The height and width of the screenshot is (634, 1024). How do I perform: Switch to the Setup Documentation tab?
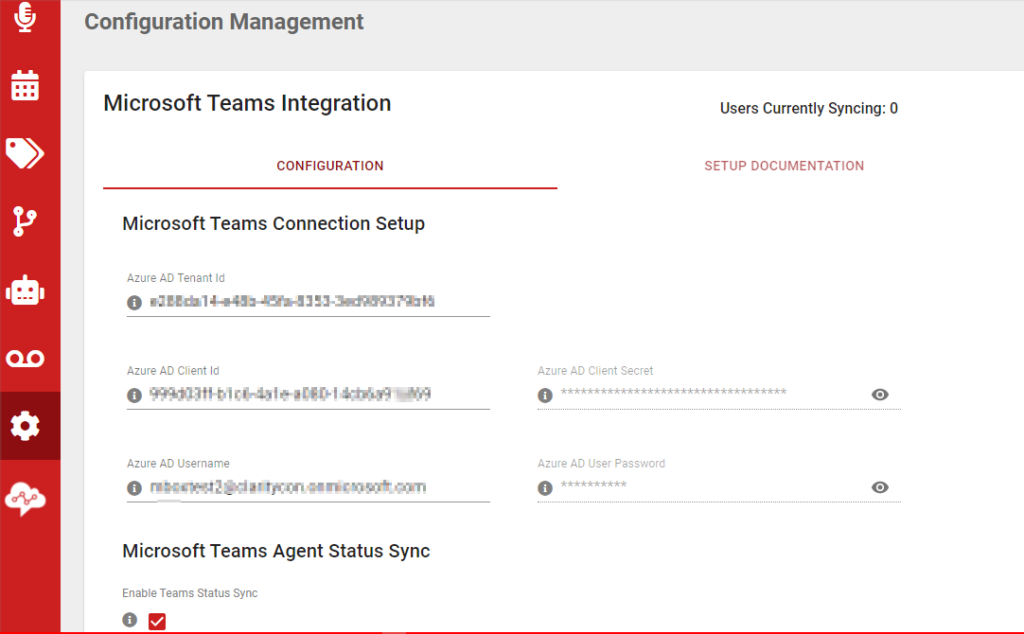[x=784, y=165]
